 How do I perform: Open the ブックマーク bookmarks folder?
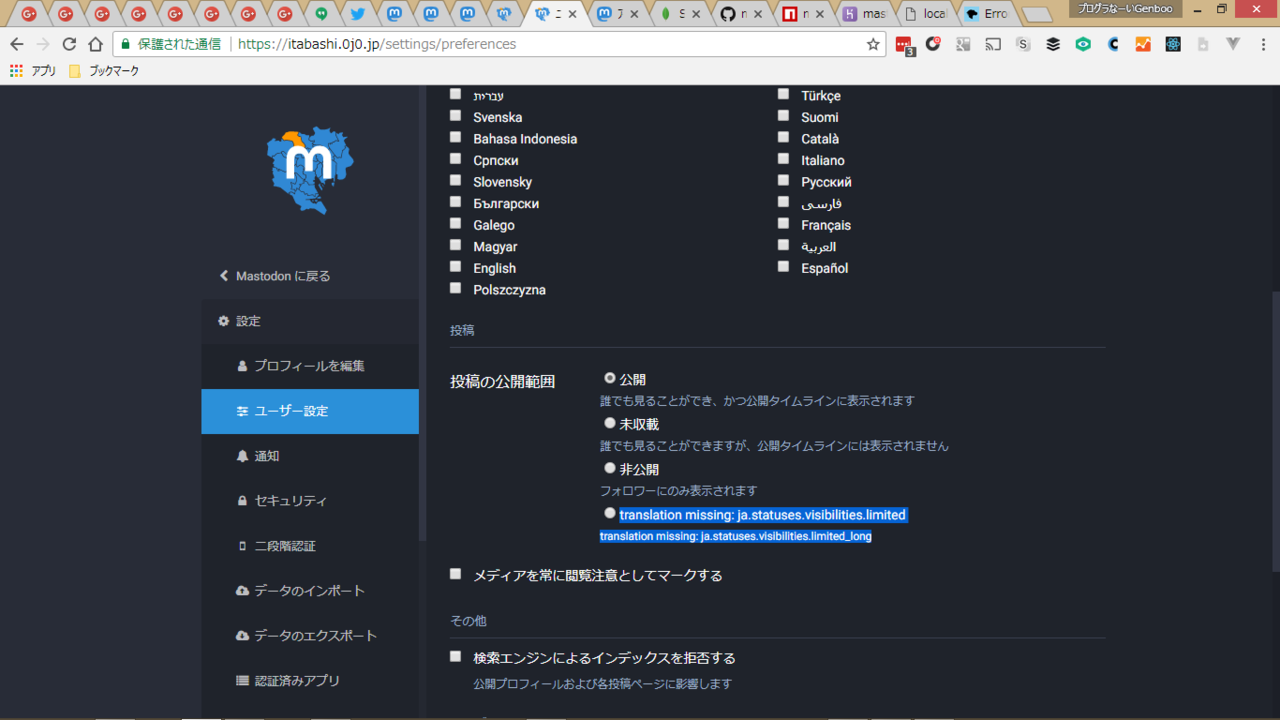(104, 71)
